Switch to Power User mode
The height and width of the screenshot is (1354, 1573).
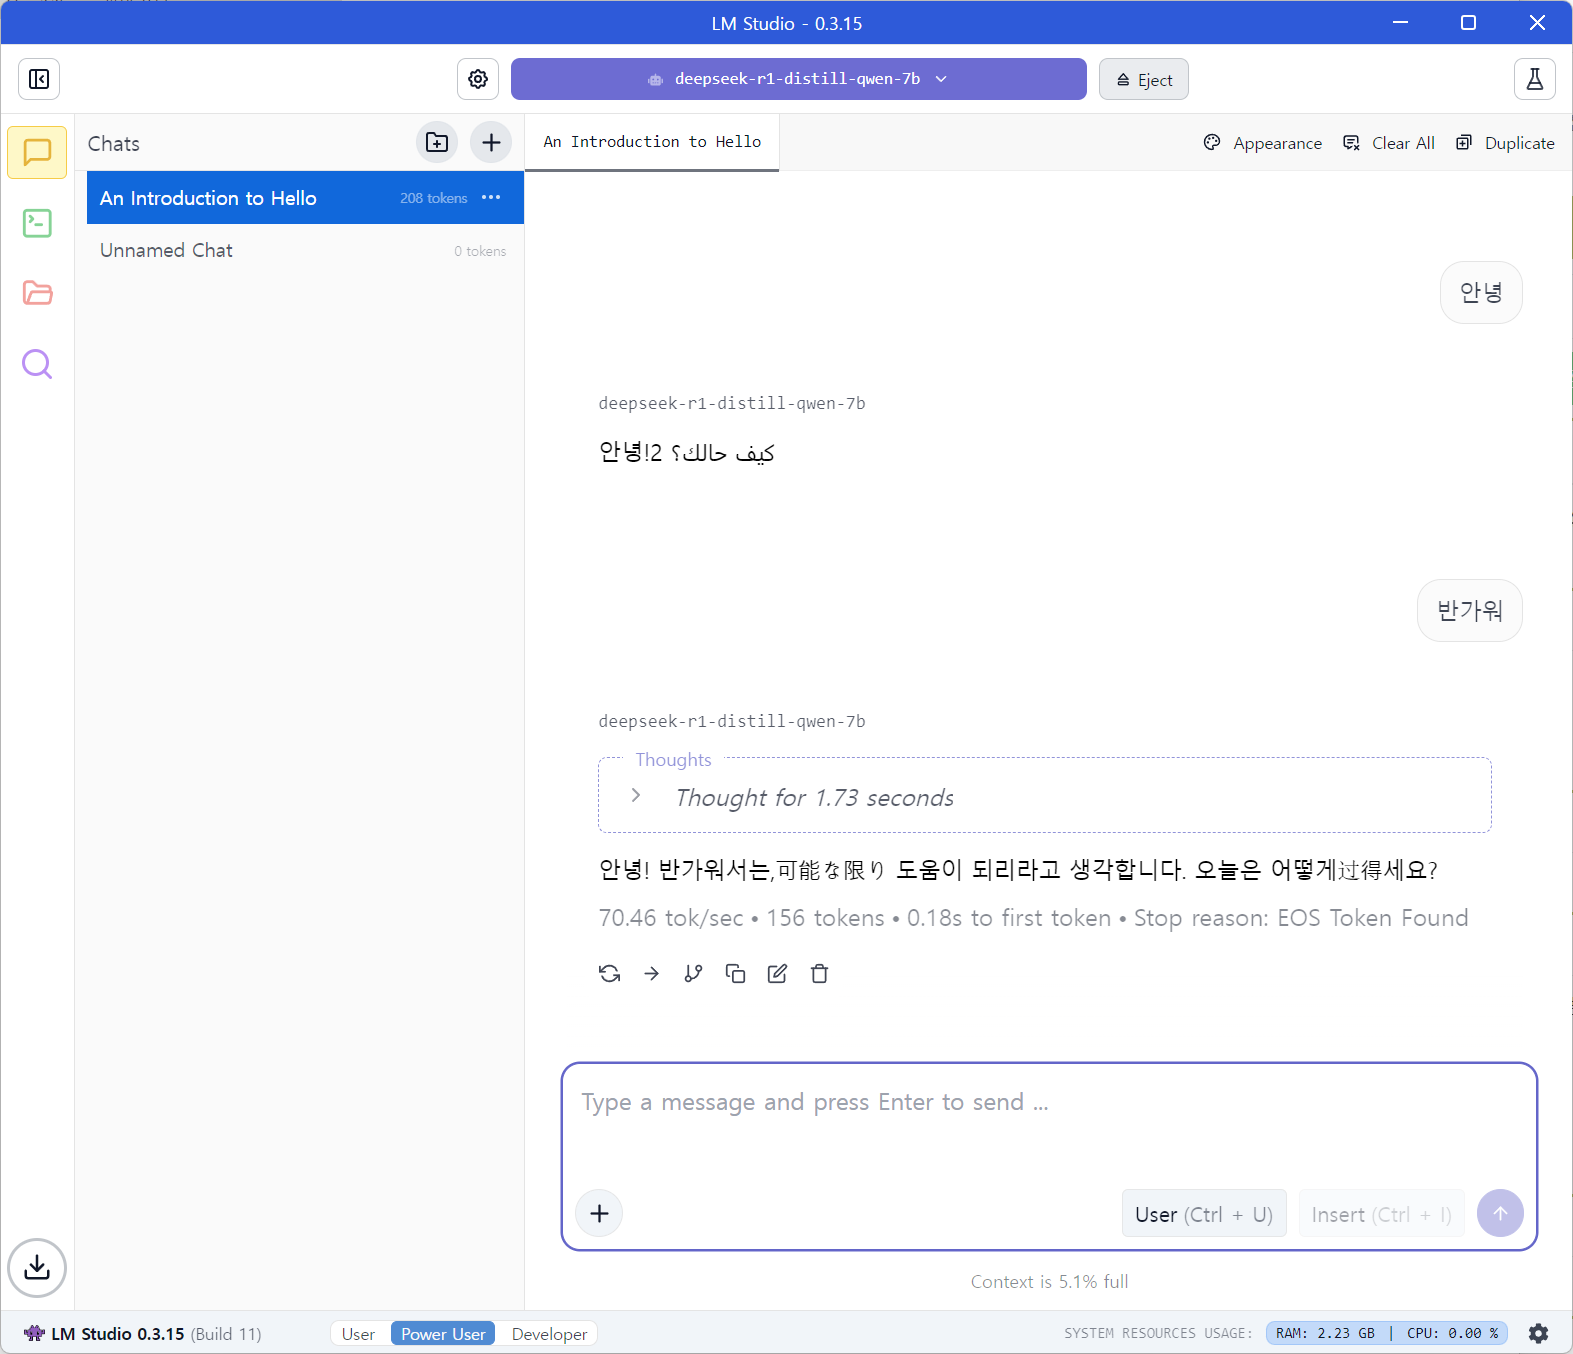coord(443,1334)
